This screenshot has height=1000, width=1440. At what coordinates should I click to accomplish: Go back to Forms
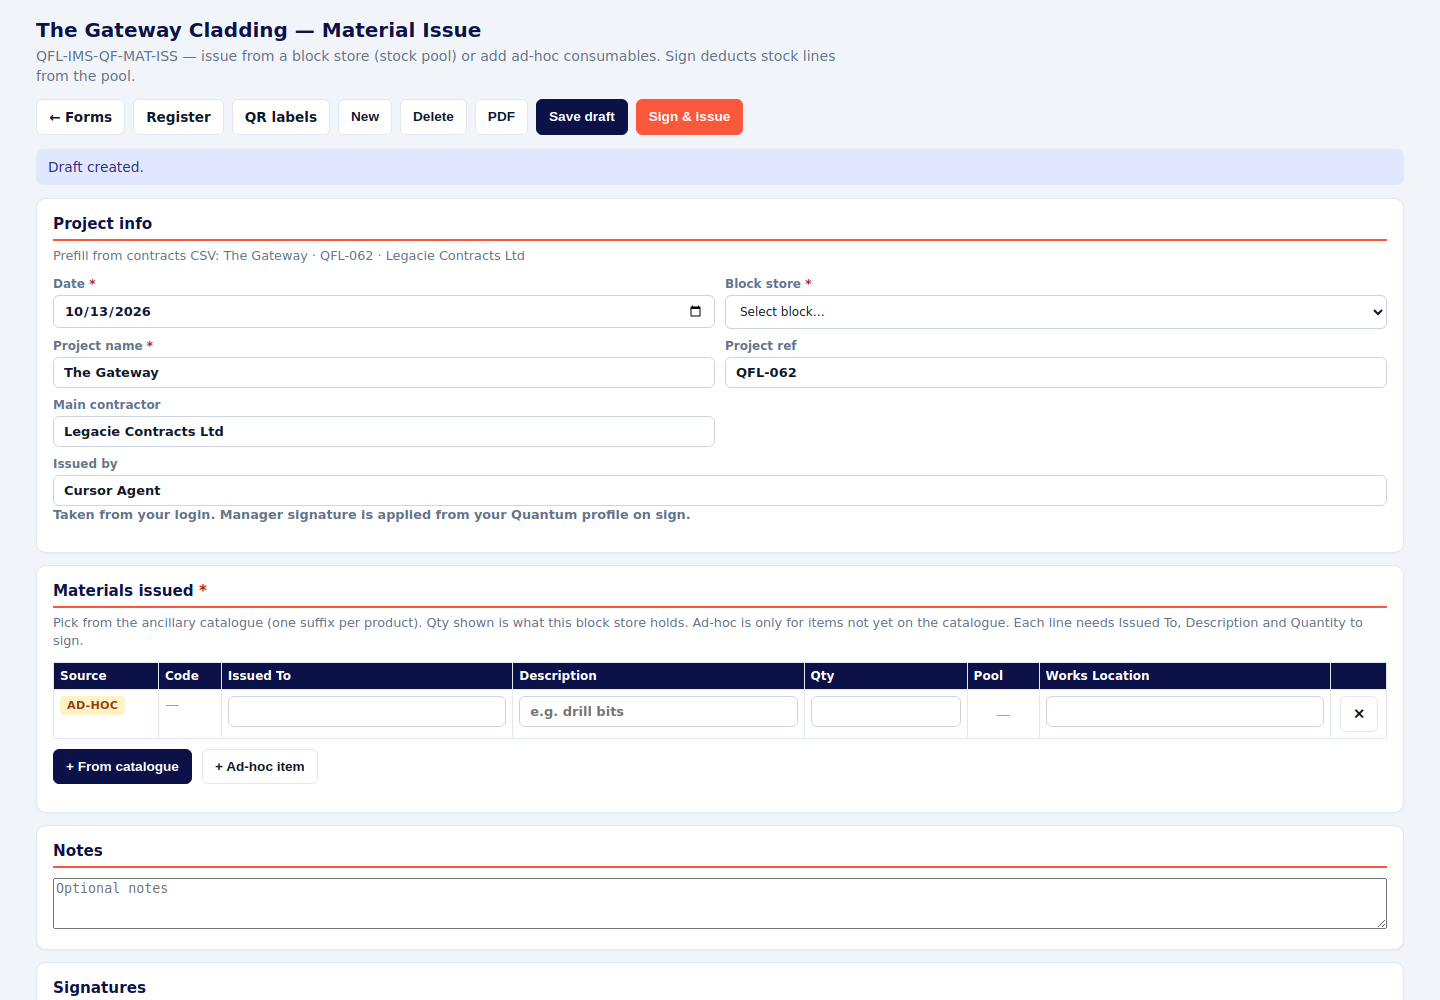pos(81,117)
